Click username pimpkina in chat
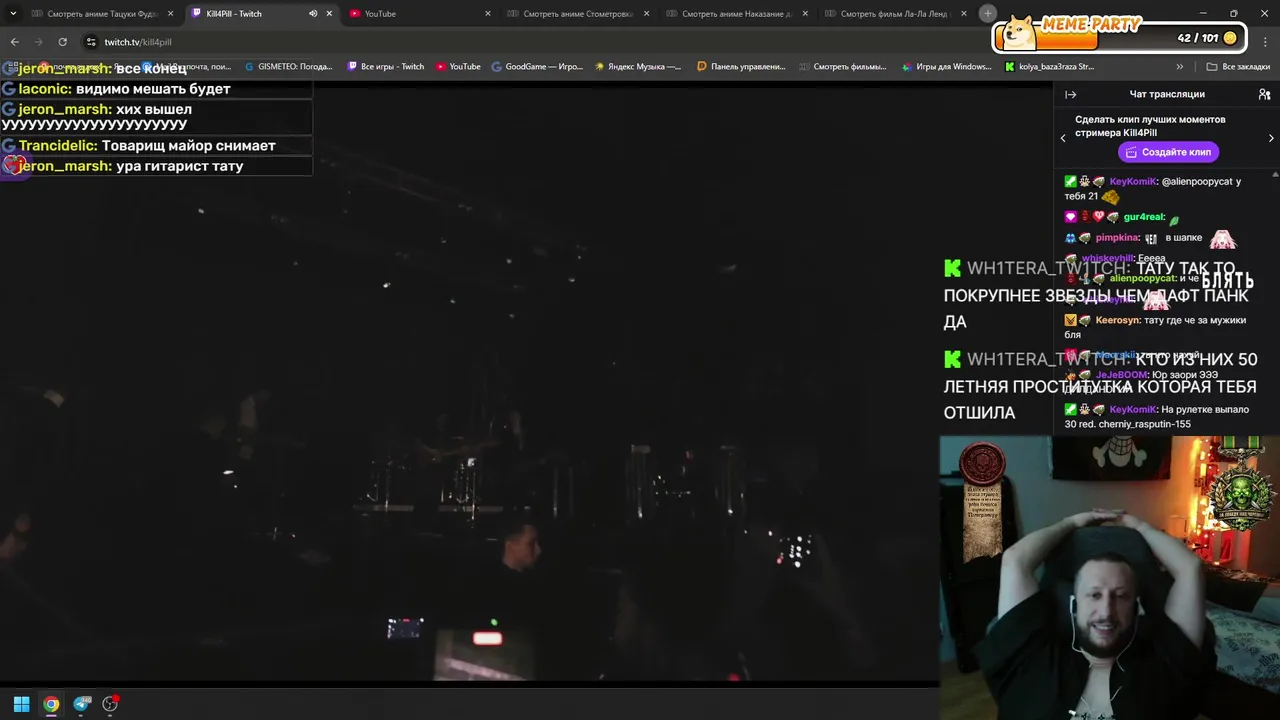 [1117, 238]
